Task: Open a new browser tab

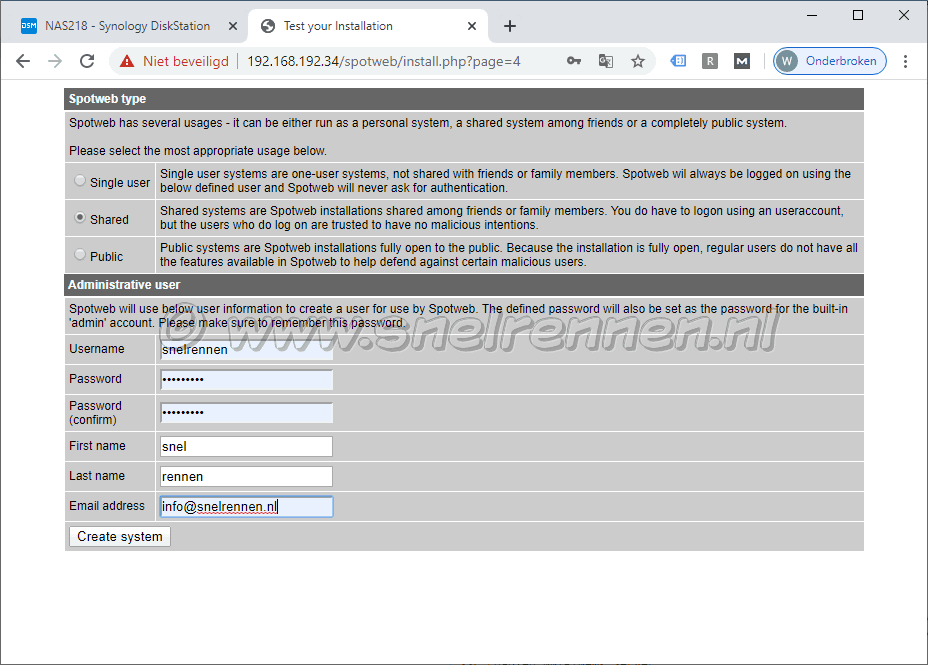Action: click(x=510, y=26)
